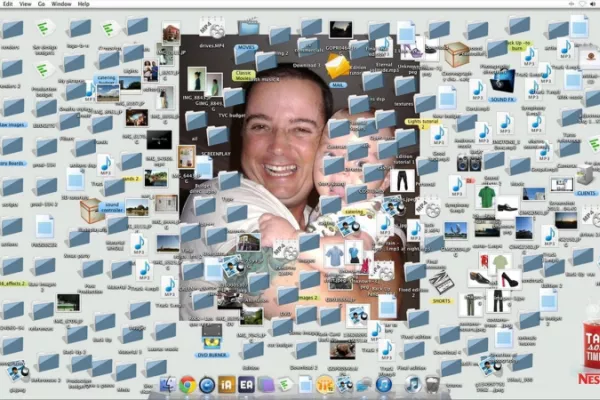Open Messages chat bubbles in Dock
This screenshot has width=600, height=400.
(x=364, y=385)
